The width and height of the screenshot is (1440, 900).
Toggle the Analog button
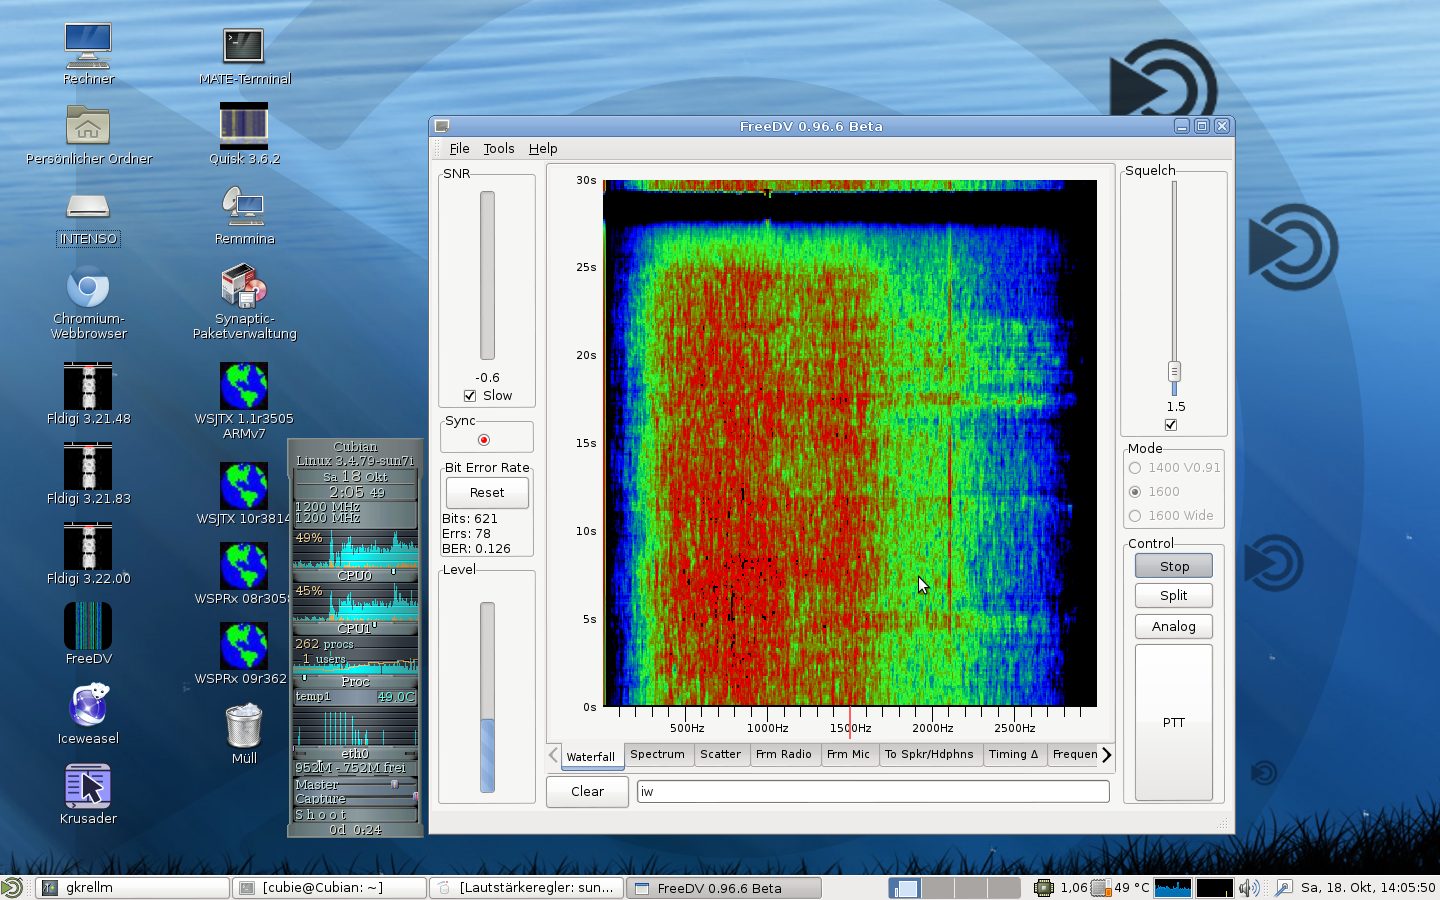[x=1173, y=627]
